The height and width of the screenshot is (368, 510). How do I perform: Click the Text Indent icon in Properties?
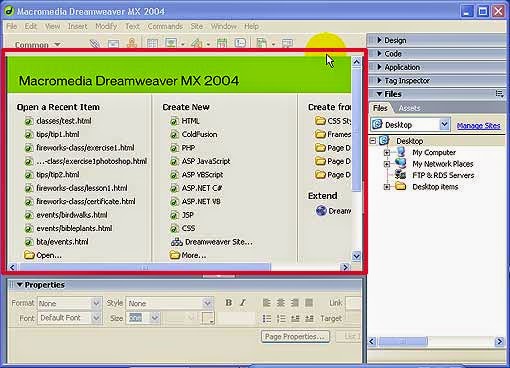pos(309,319)
